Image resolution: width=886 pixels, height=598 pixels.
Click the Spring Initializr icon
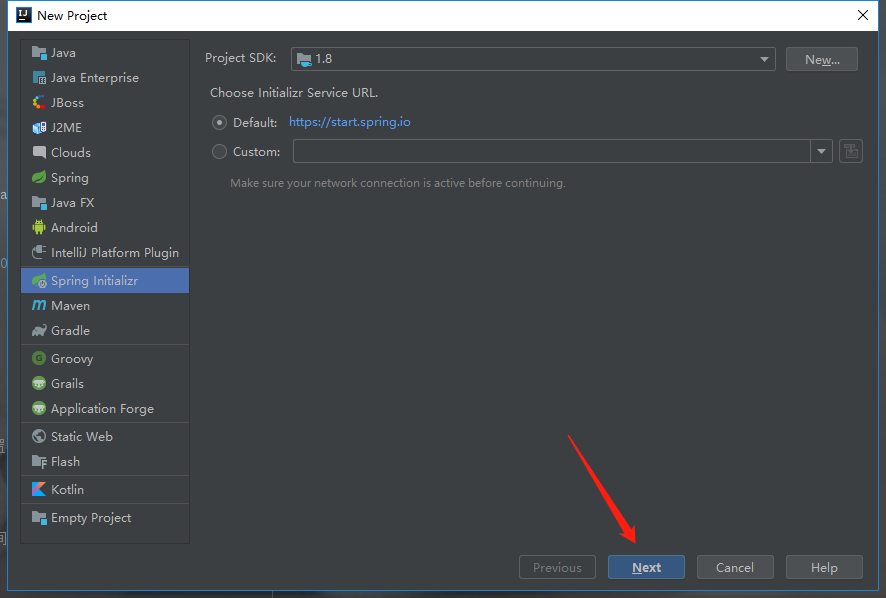click(39, 280)
